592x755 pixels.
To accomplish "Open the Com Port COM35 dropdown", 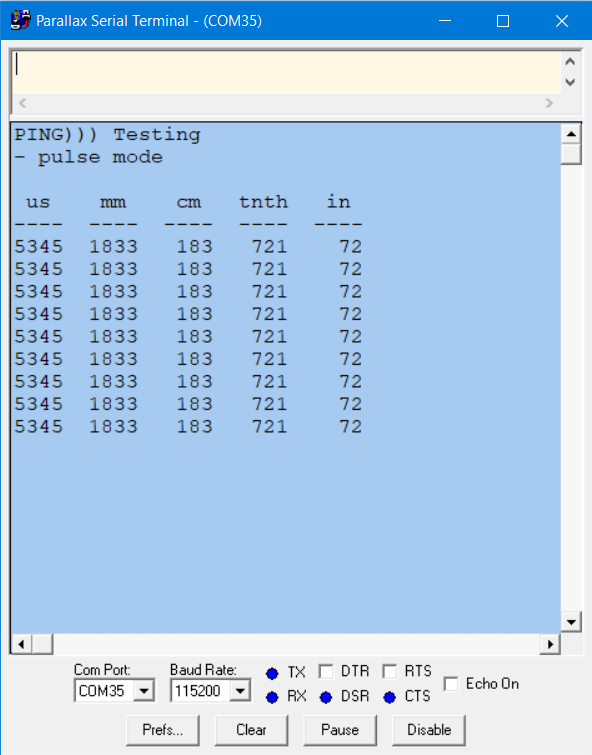I will [144, 691].
